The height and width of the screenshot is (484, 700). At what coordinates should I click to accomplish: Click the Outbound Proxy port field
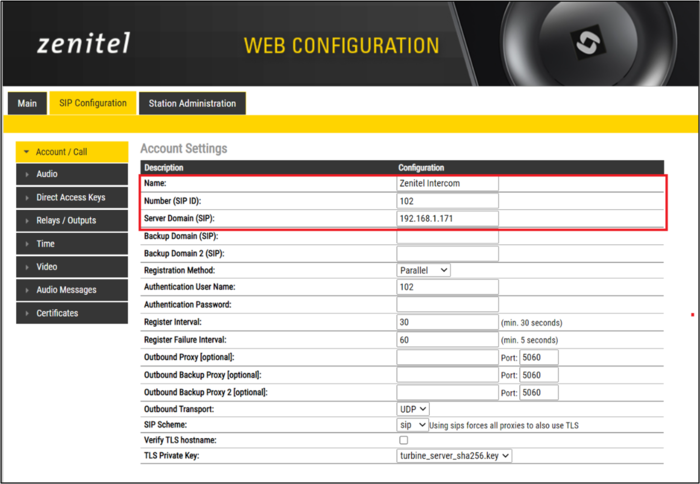pos(539,357)
